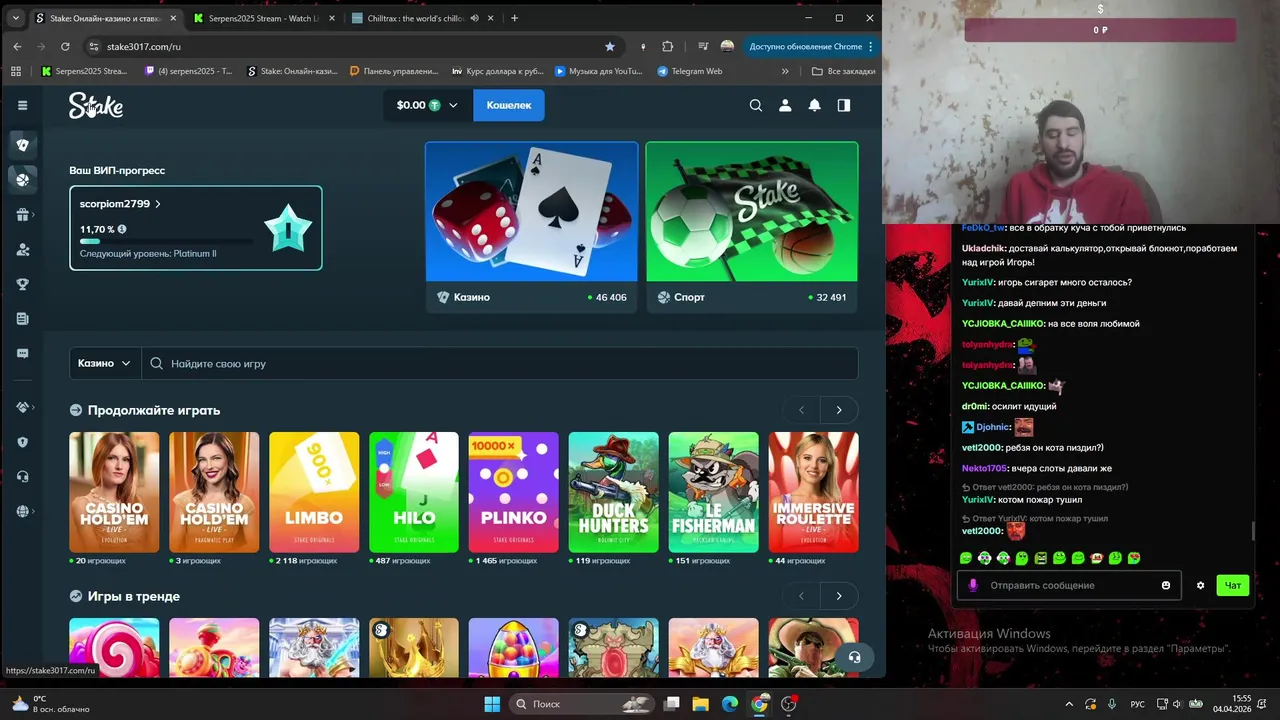Open the Казино category card
The width and height of the screenshot is (1280, 720).
tap(532, 227)
